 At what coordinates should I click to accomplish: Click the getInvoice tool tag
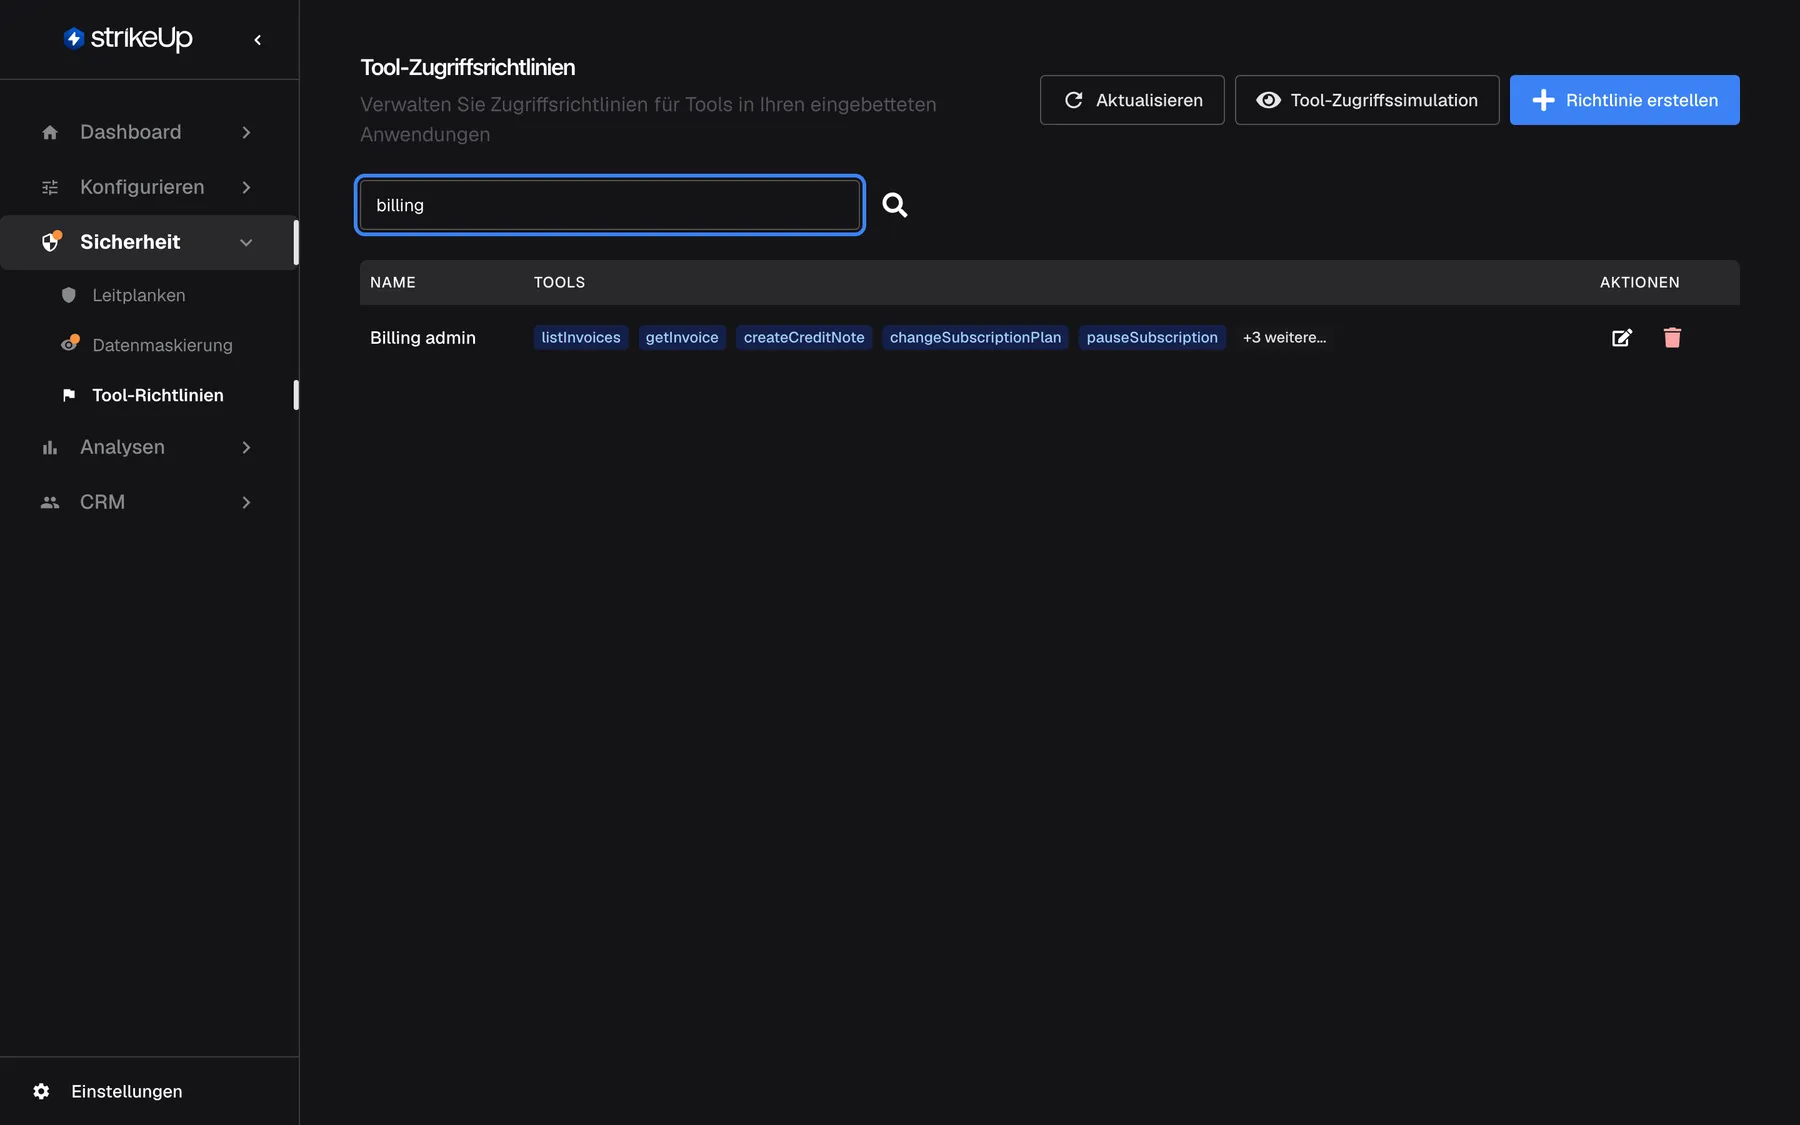click(x=682, y=338)
